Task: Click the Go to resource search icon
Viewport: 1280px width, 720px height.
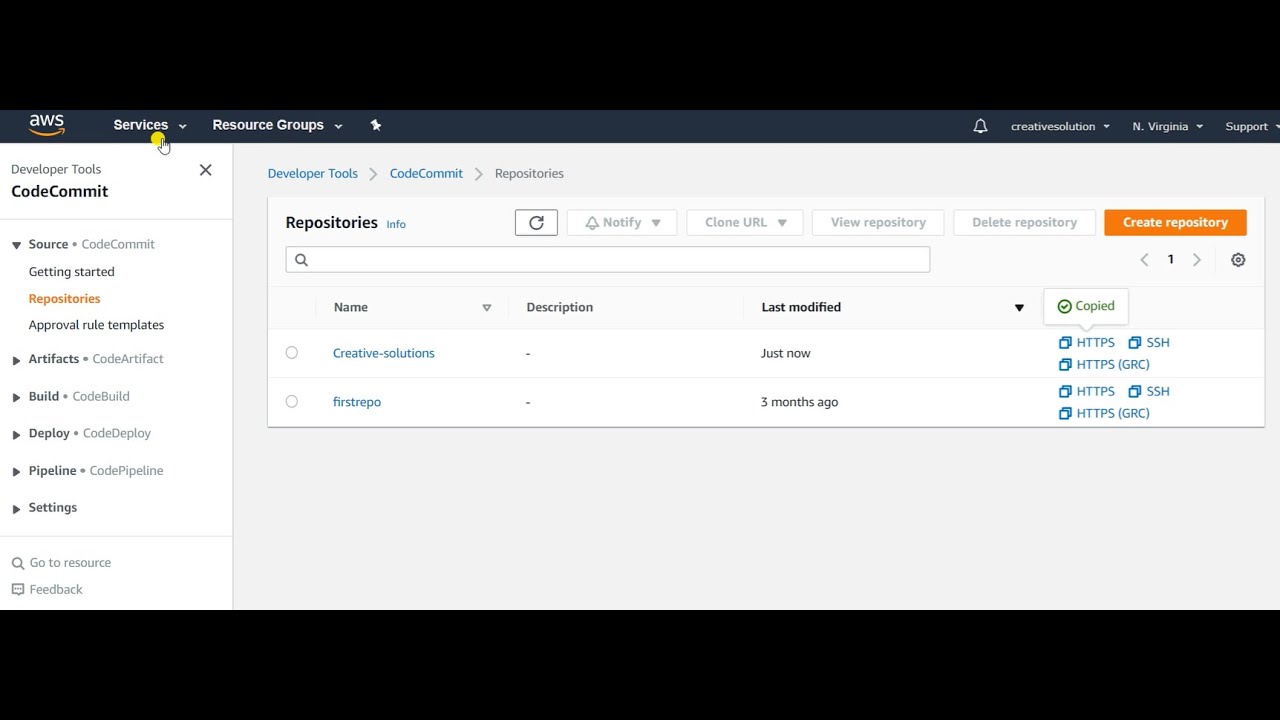Action: tap(18, 563)
